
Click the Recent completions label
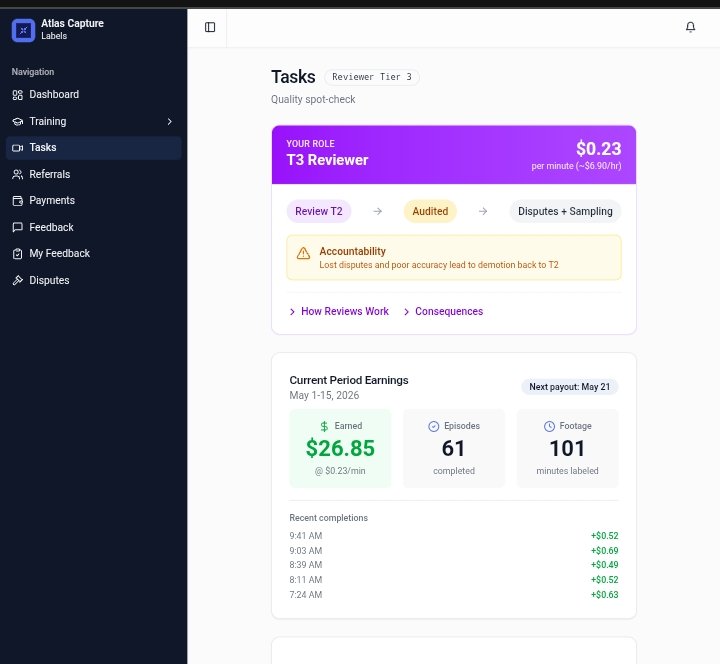coord(328,518)
